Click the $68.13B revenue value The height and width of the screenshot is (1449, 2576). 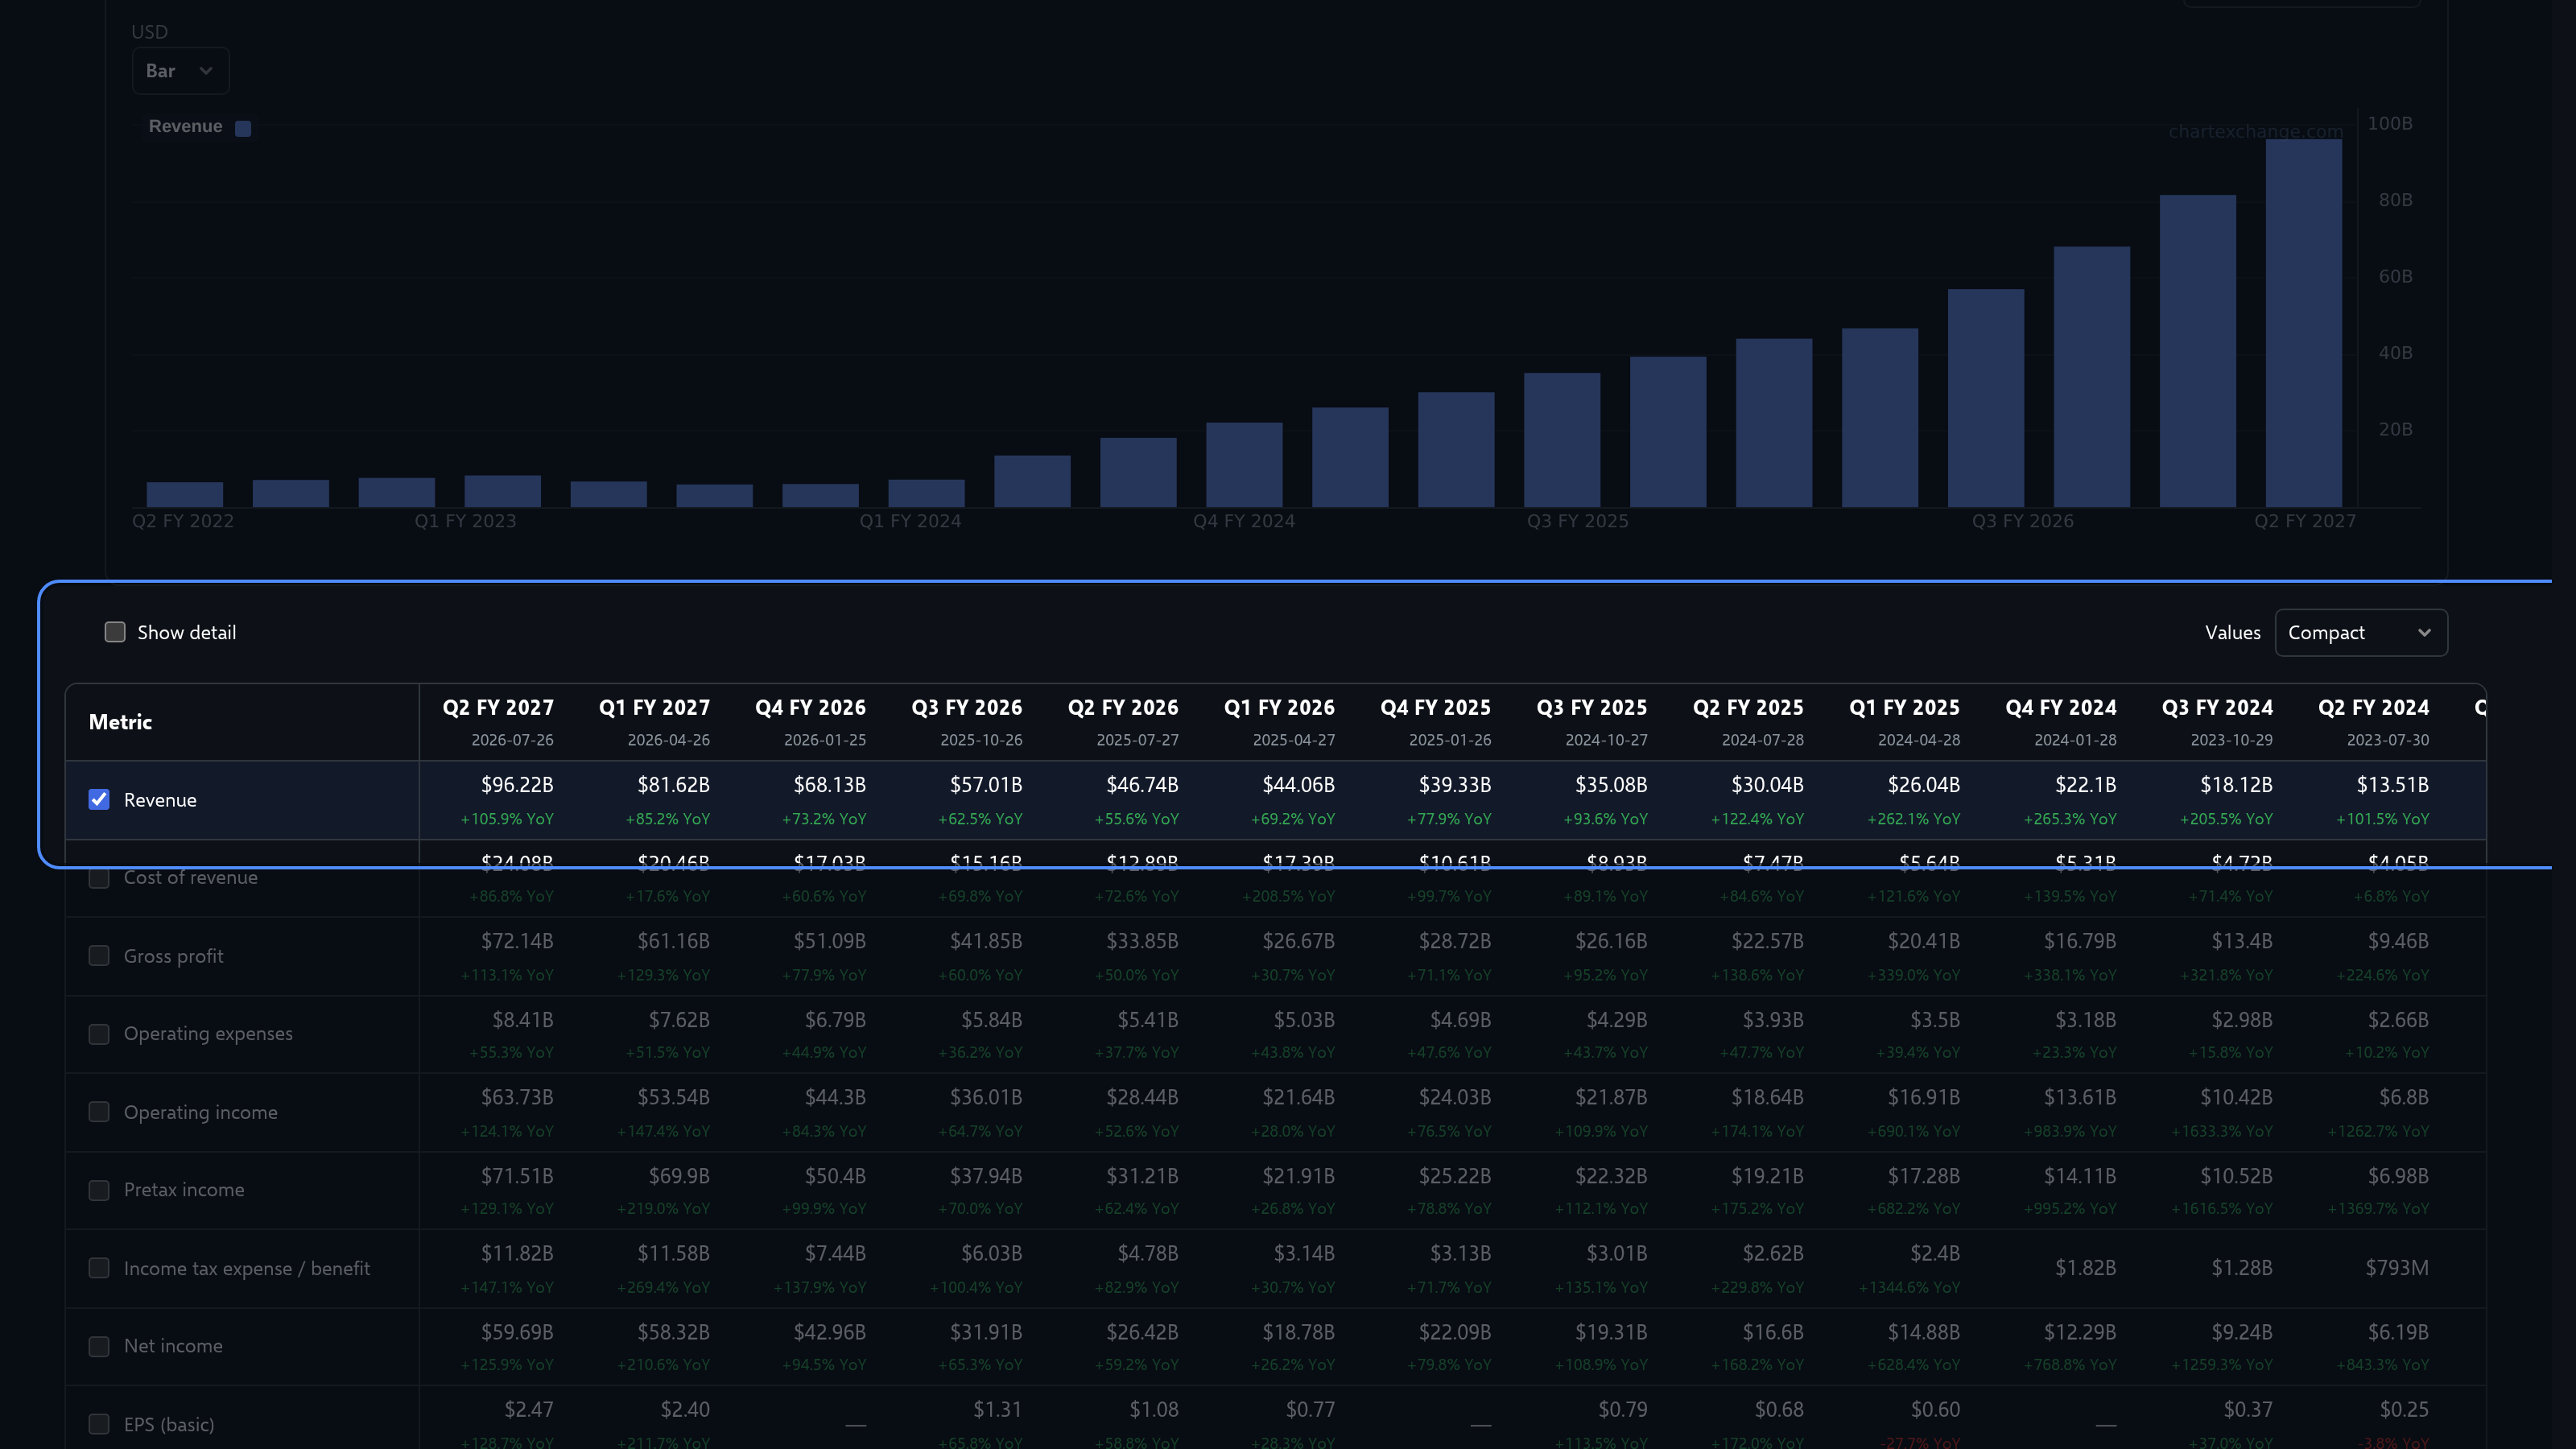(x=830, y=785)
